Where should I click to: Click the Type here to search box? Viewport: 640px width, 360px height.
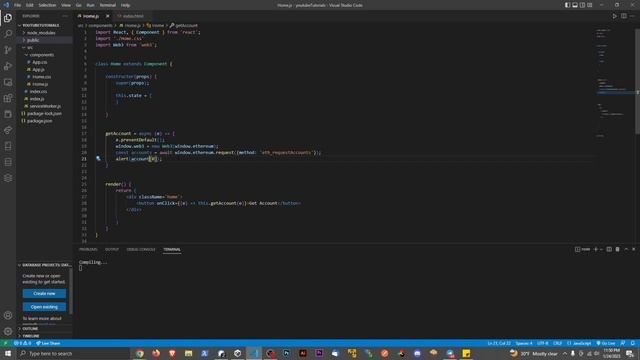point(73,353)
